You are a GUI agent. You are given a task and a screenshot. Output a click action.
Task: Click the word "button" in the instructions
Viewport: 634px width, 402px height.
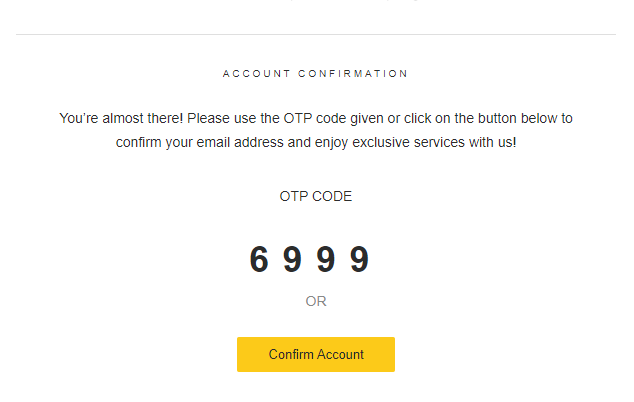[497, 118]
